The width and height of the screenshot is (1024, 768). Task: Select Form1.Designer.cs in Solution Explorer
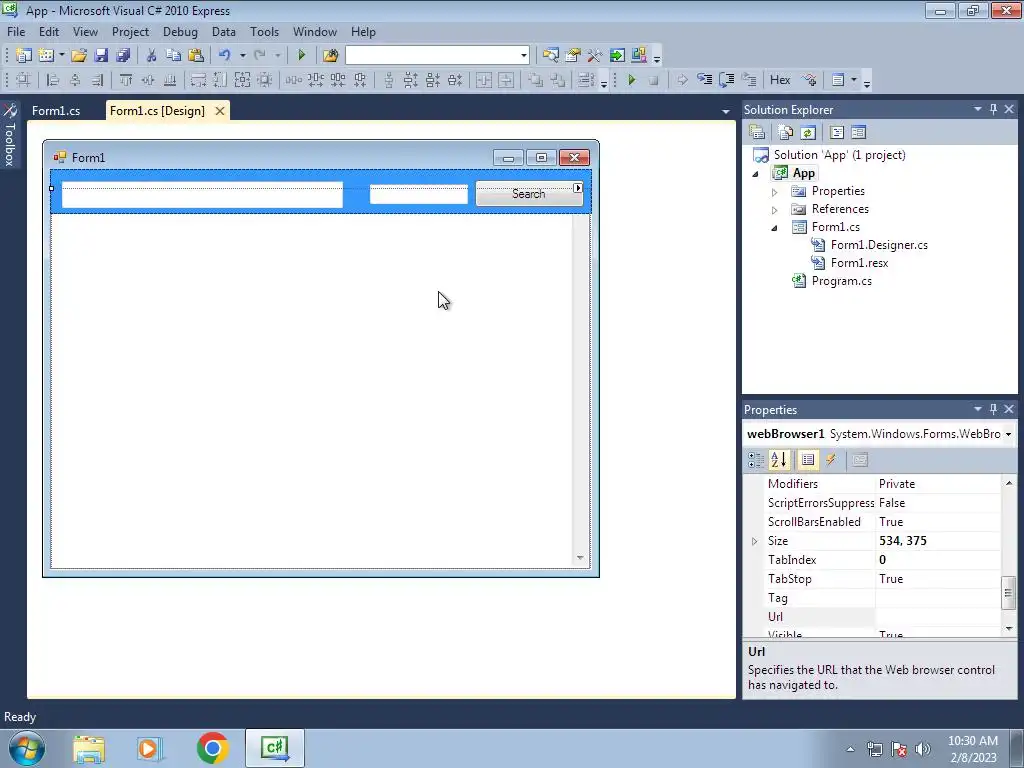click(x=878, y=245)
